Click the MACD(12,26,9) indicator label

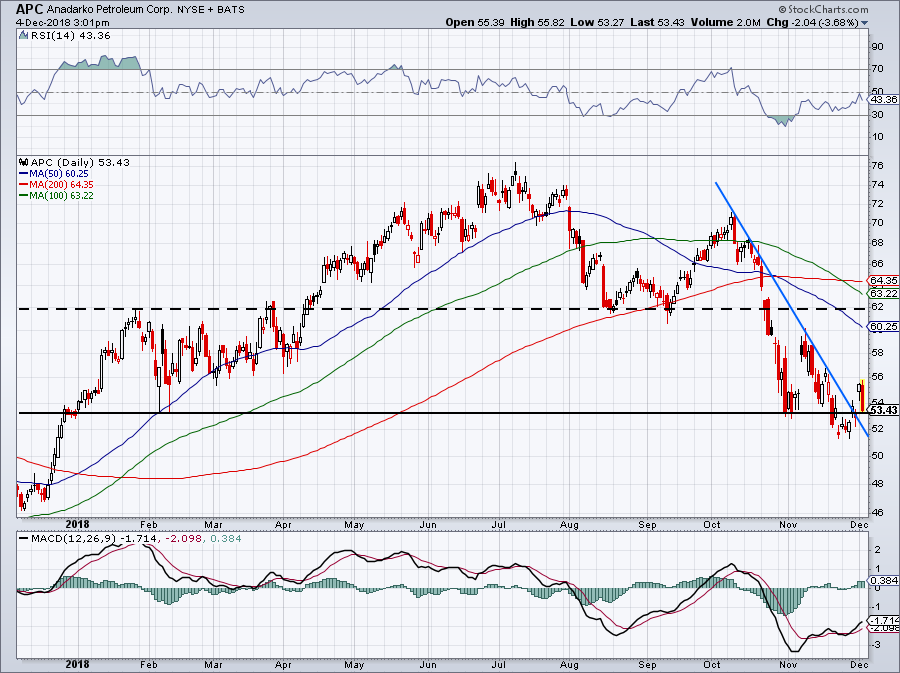(73, 538)
